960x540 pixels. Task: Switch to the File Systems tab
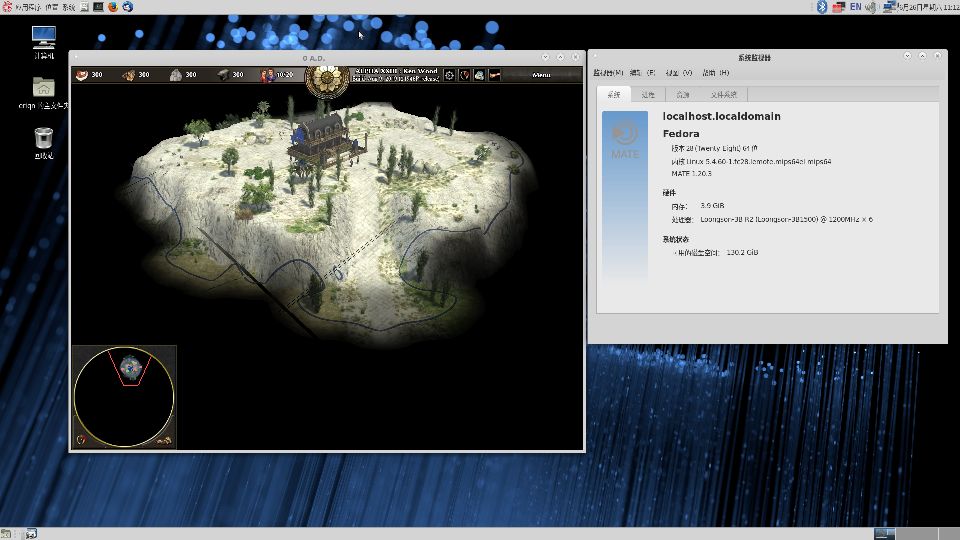pyautogui.click(x=724, y=94)
